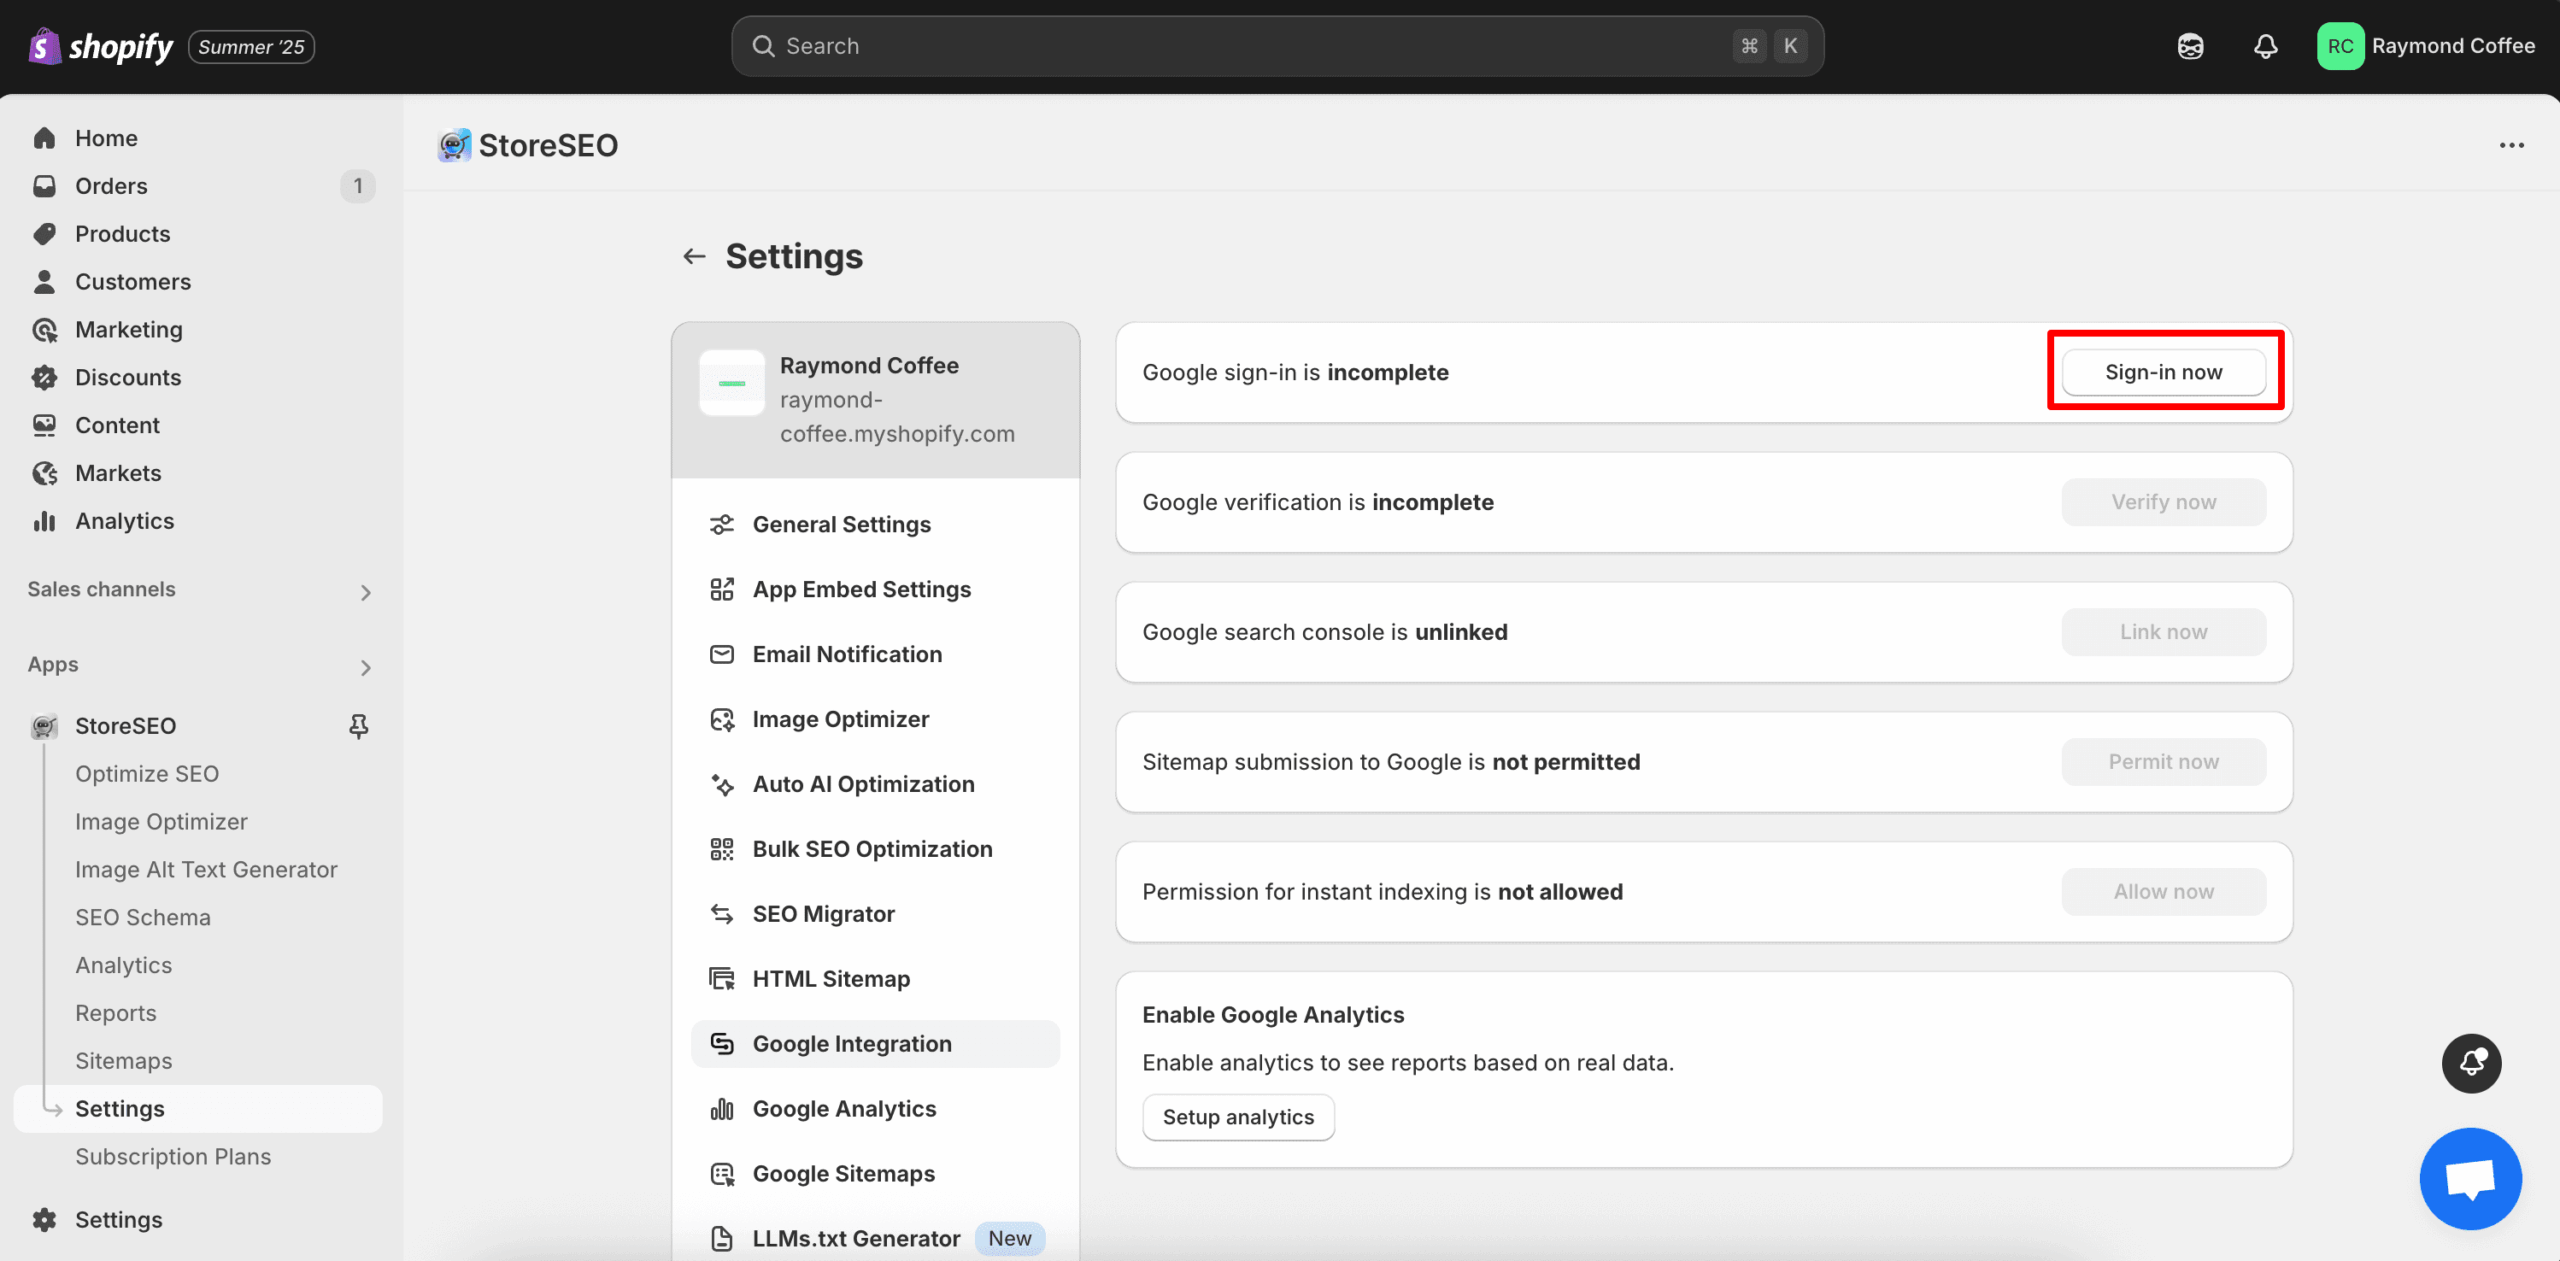
Task: Click the Email Notification envelope icon
Action: coord(721,654)
